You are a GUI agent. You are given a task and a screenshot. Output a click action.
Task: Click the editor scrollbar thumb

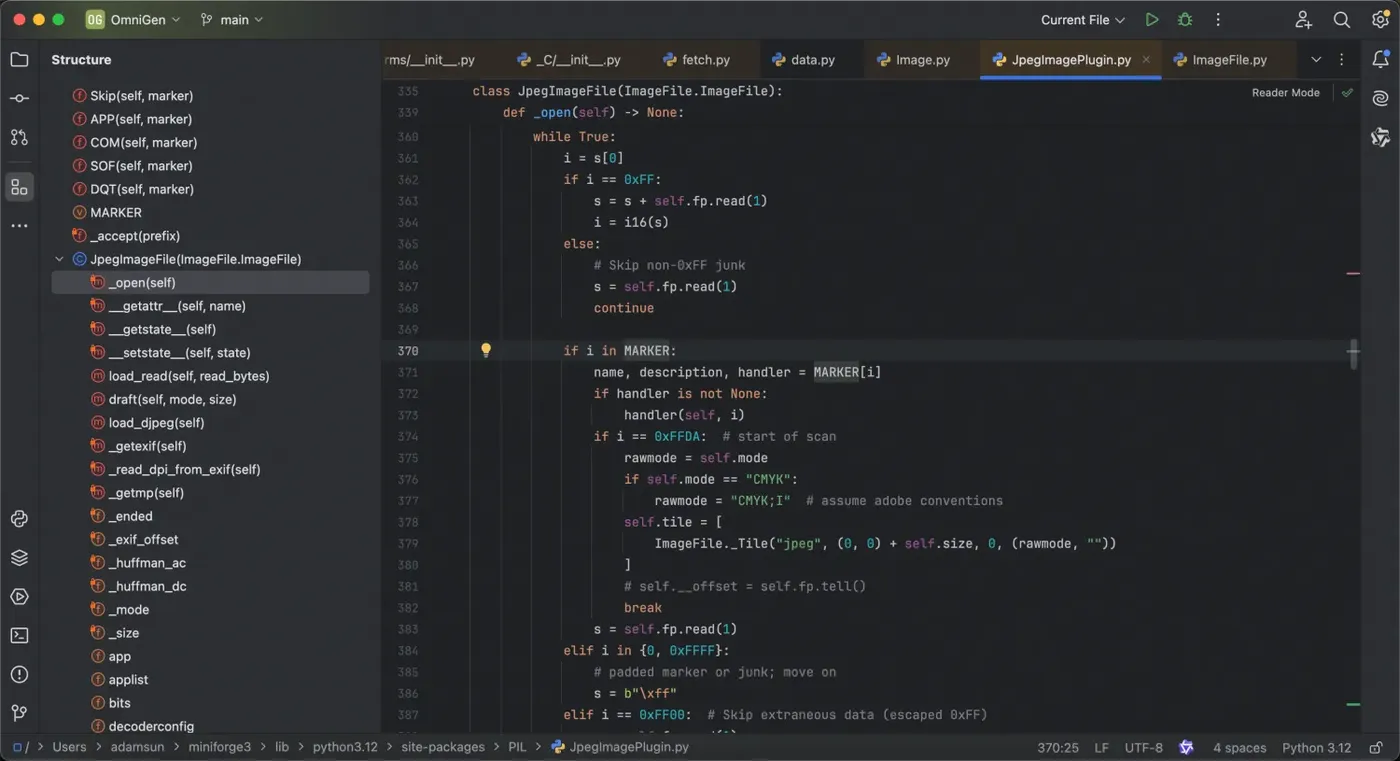(1353, 354)
